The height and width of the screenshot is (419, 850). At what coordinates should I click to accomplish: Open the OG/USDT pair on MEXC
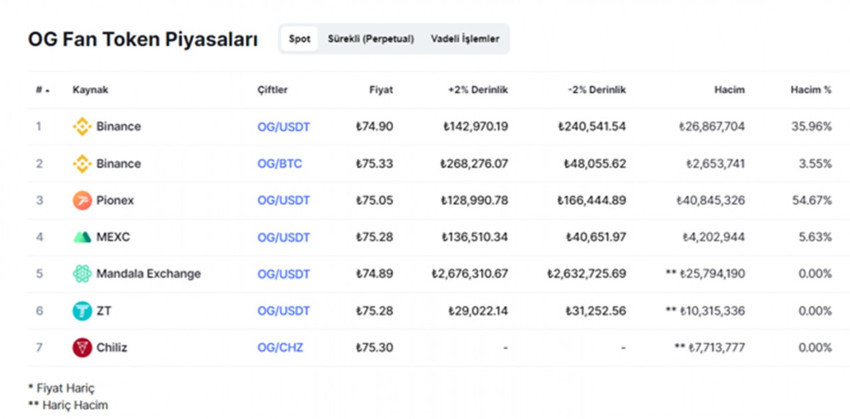tap(284, 237)
